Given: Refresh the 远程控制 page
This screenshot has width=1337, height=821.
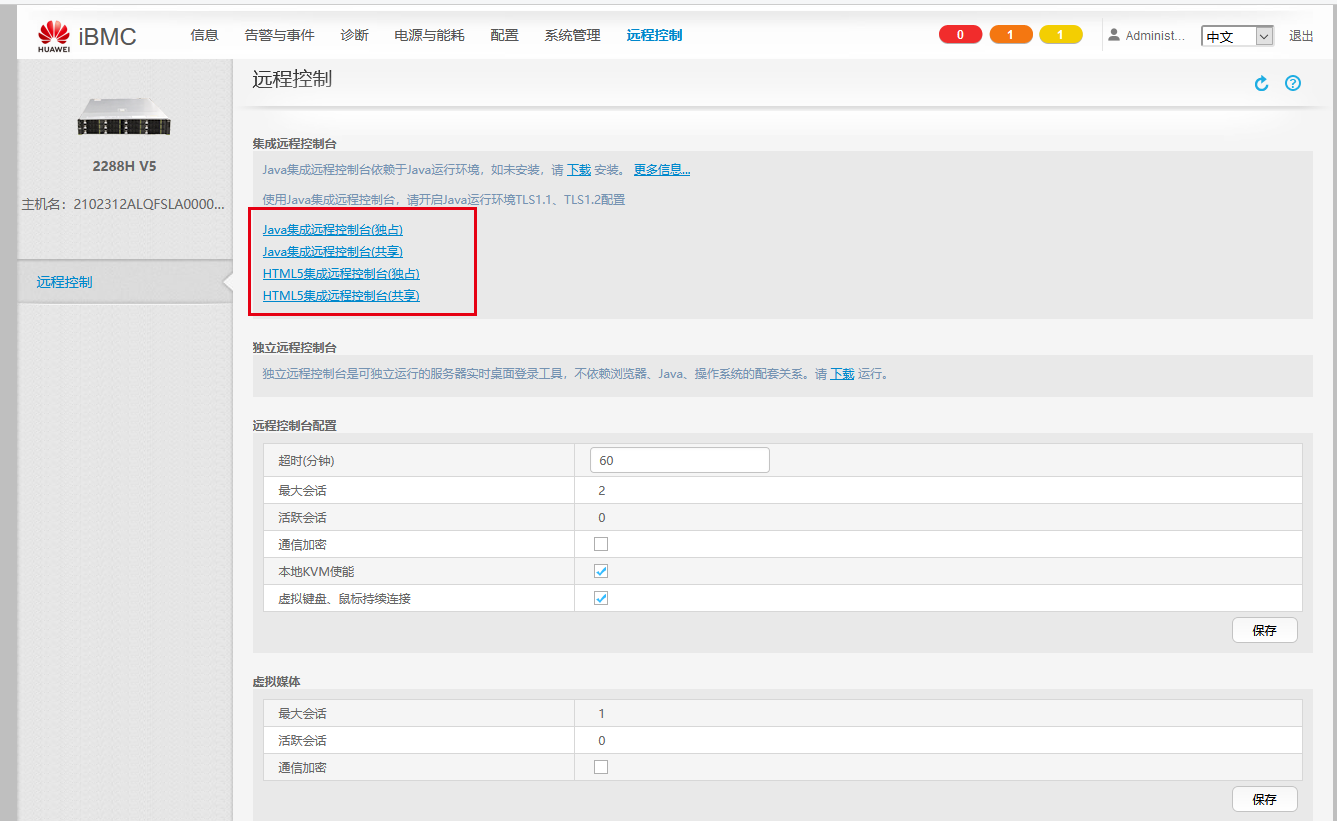Looking at the screenshot, I should click(x=1260, y=83).
